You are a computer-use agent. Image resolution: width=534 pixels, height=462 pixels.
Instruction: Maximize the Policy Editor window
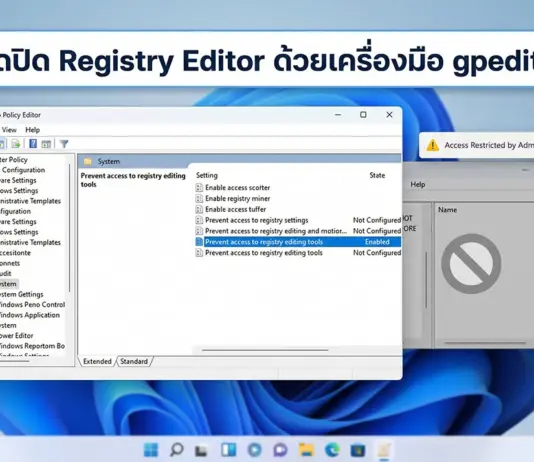point(363,115)
